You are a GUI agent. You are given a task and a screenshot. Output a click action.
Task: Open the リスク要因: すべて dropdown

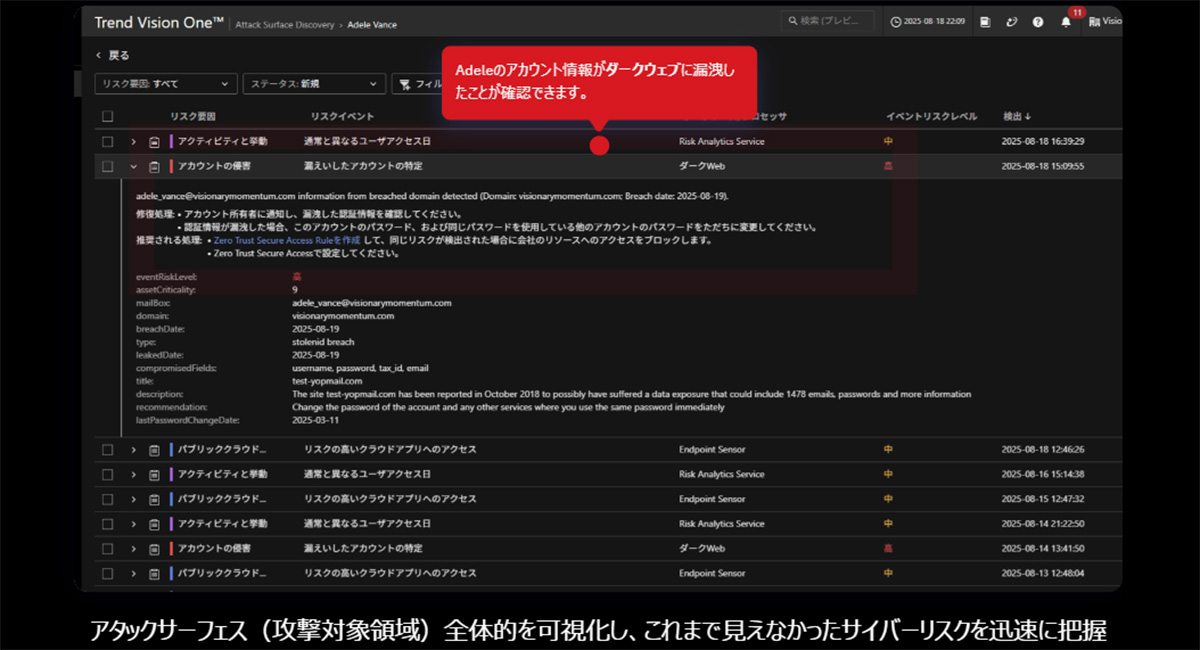pos(166,85)
